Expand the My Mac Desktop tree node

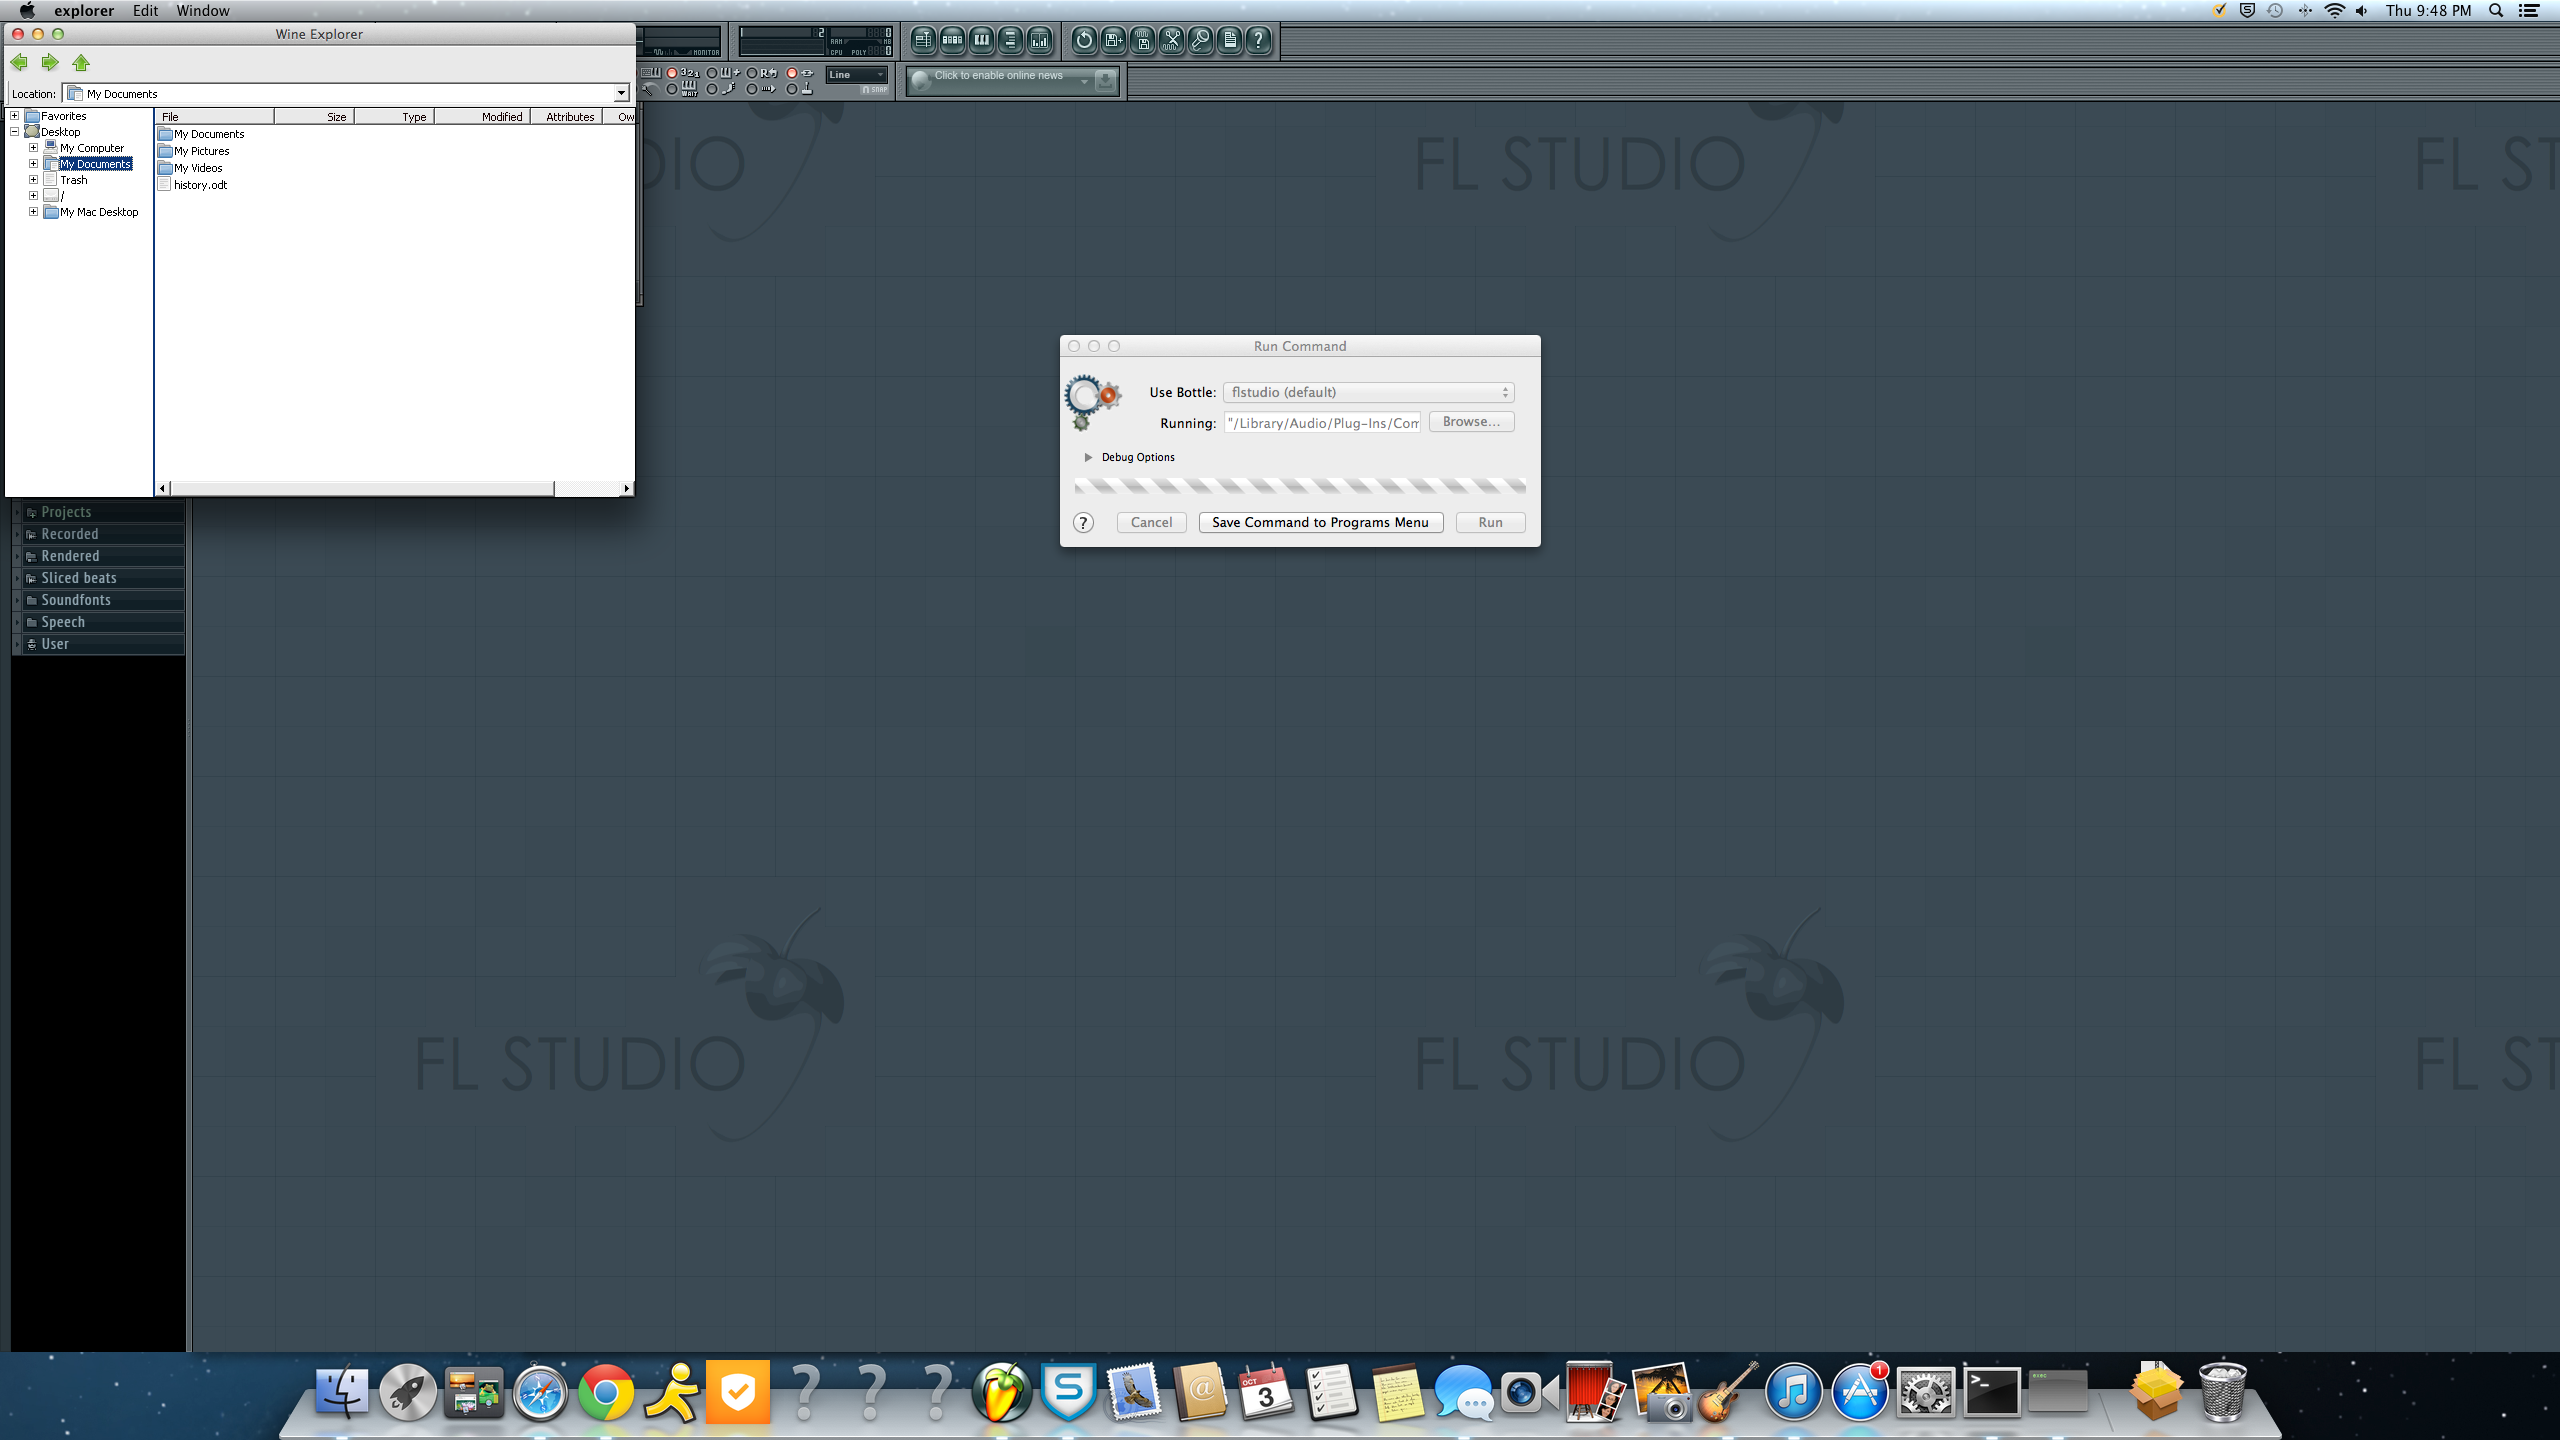click(x=33, y=212)
